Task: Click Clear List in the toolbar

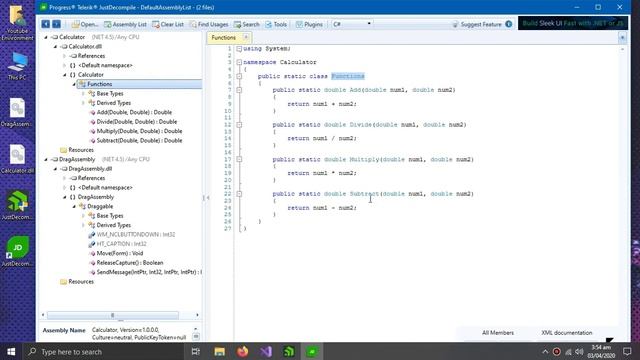Action: coord(168,24)
